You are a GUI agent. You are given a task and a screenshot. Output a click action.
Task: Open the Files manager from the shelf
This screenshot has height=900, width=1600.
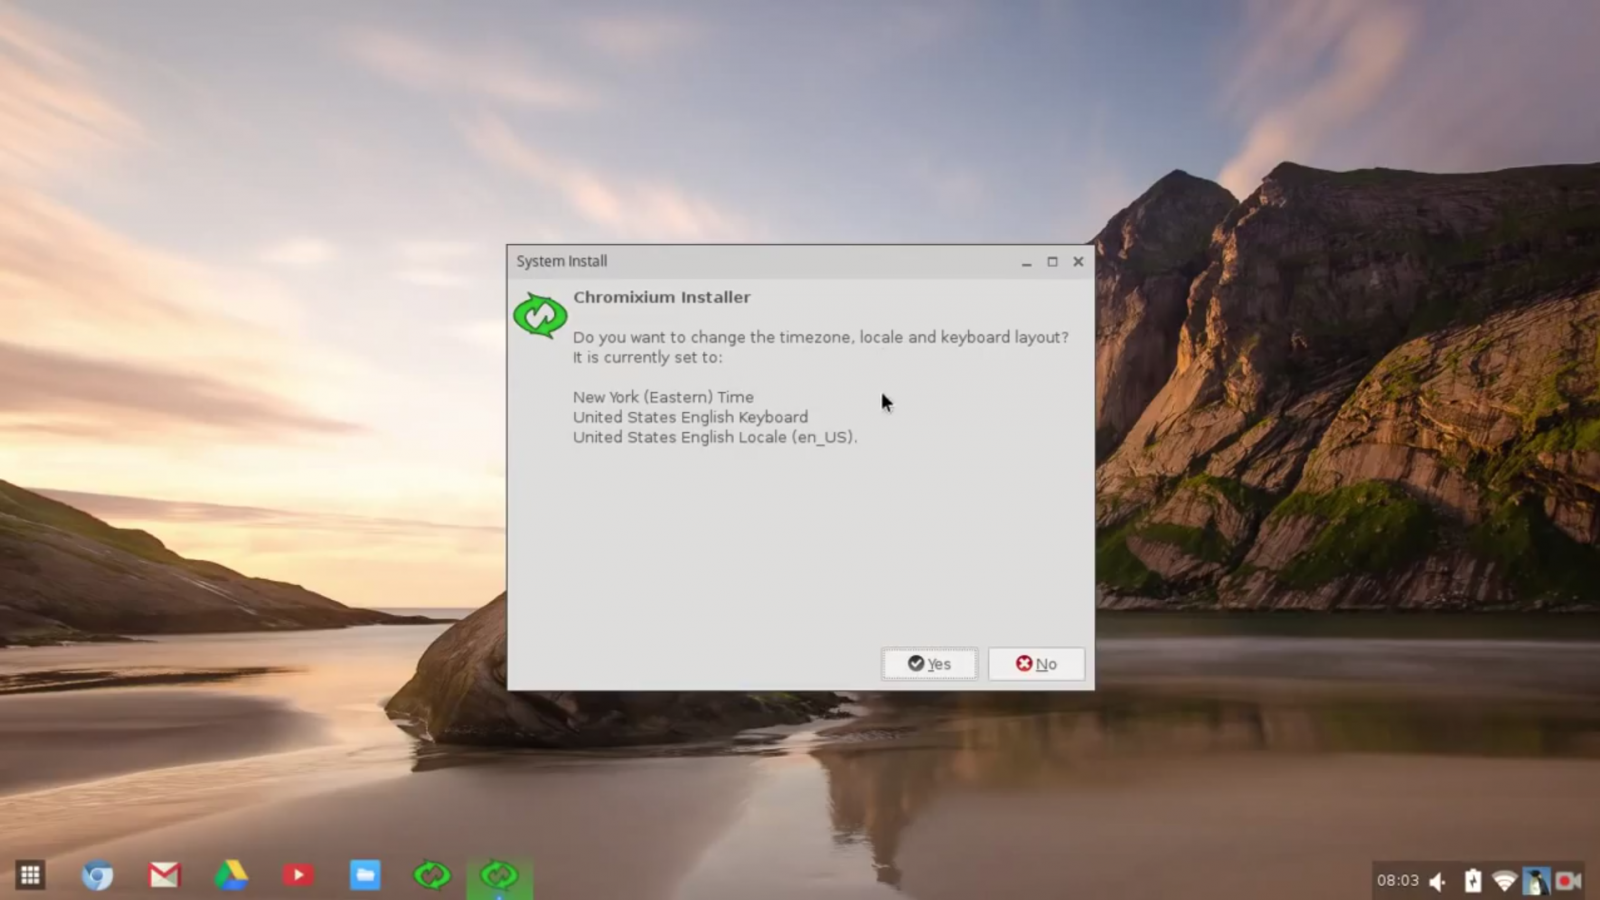365,876
